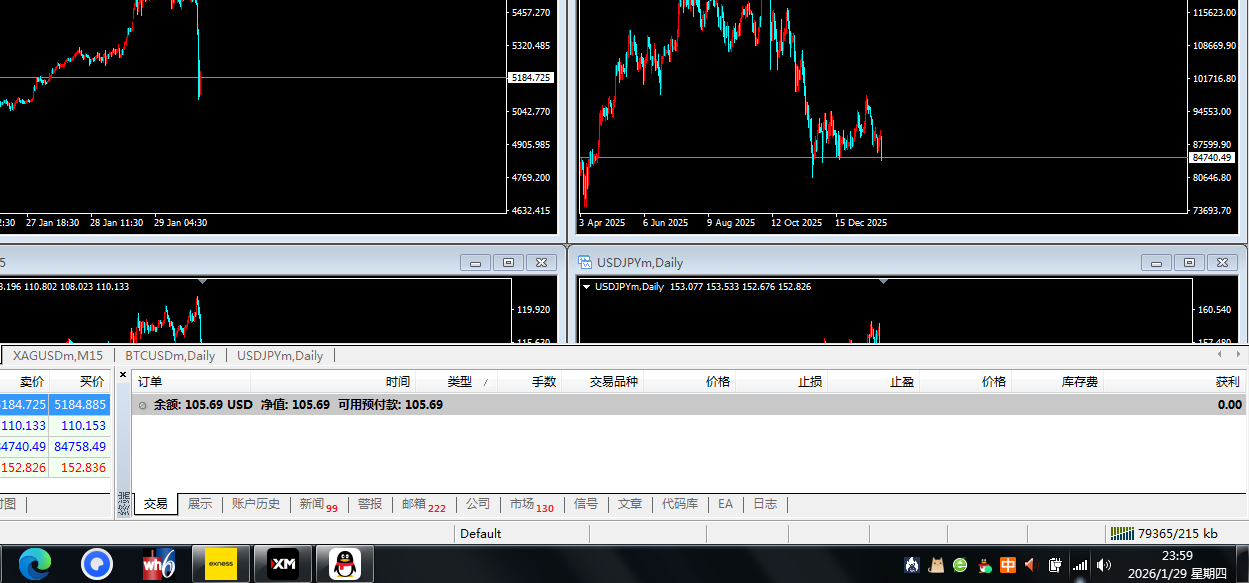Click the connection status bars icon
The height and width of the screenshot is (583, 1249).
pyautogui.click(x=1122, y=534)
